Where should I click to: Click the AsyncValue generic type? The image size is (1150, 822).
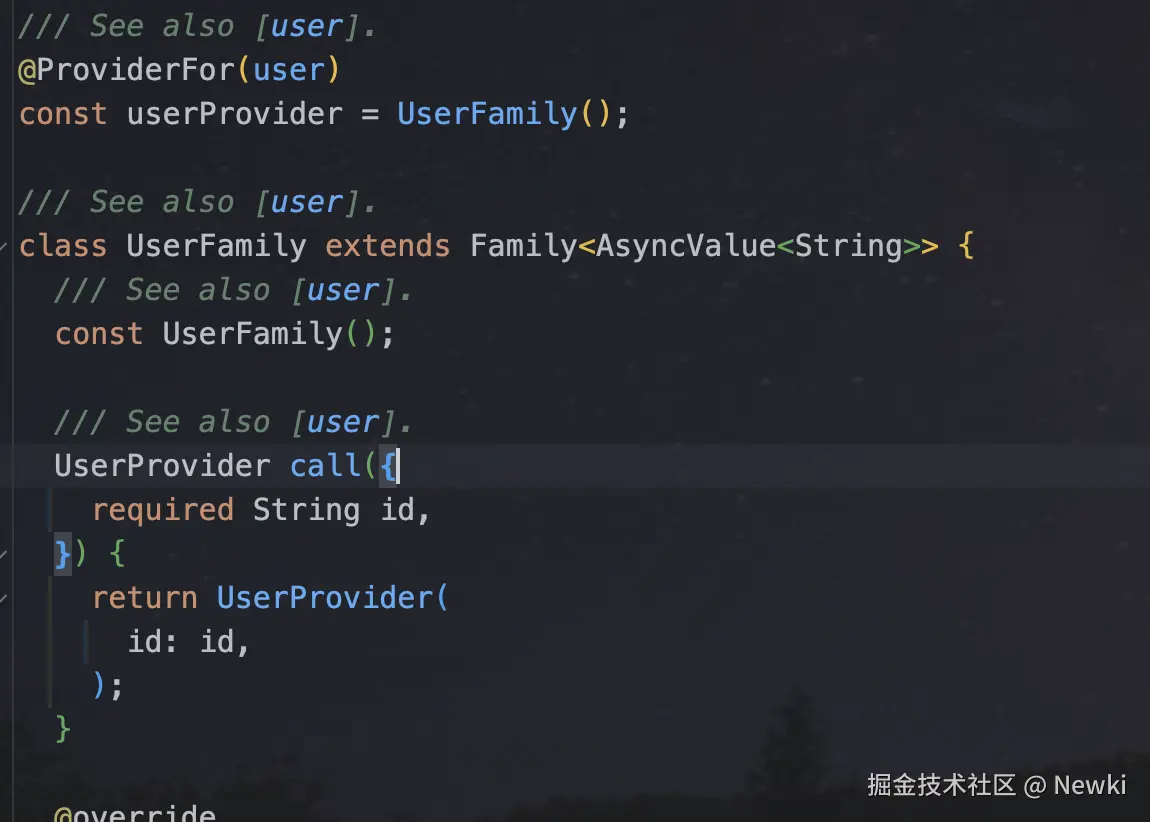click(x=685, y=246)
